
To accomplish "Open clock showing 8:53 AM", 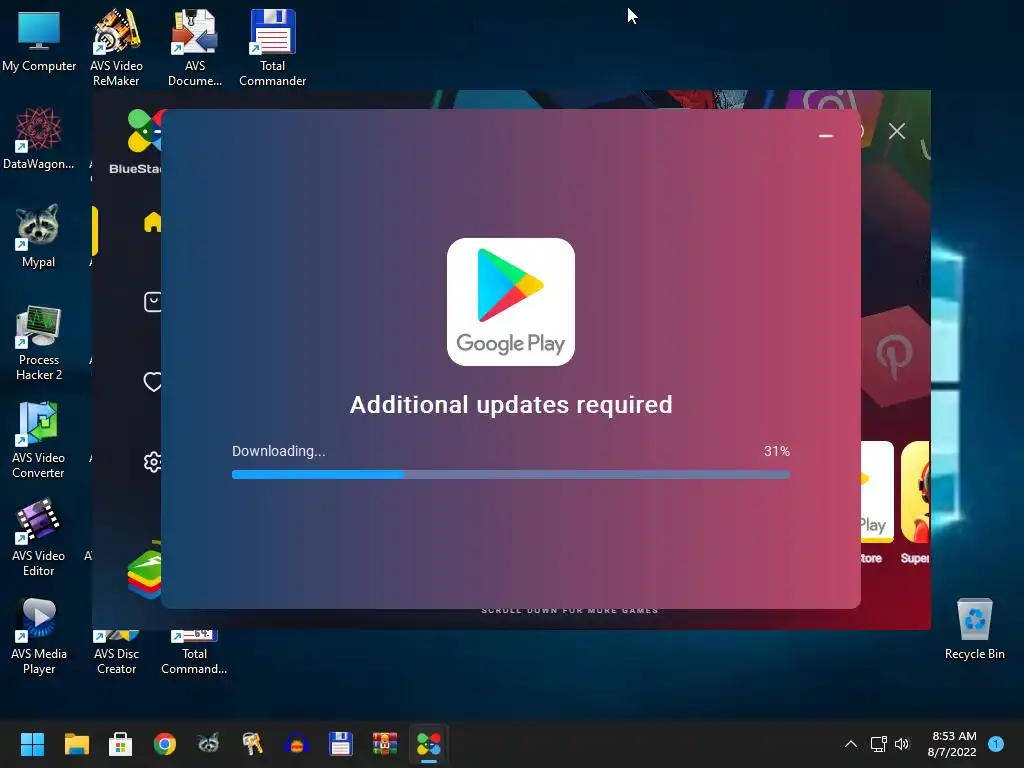I will (x=952, y=744).
